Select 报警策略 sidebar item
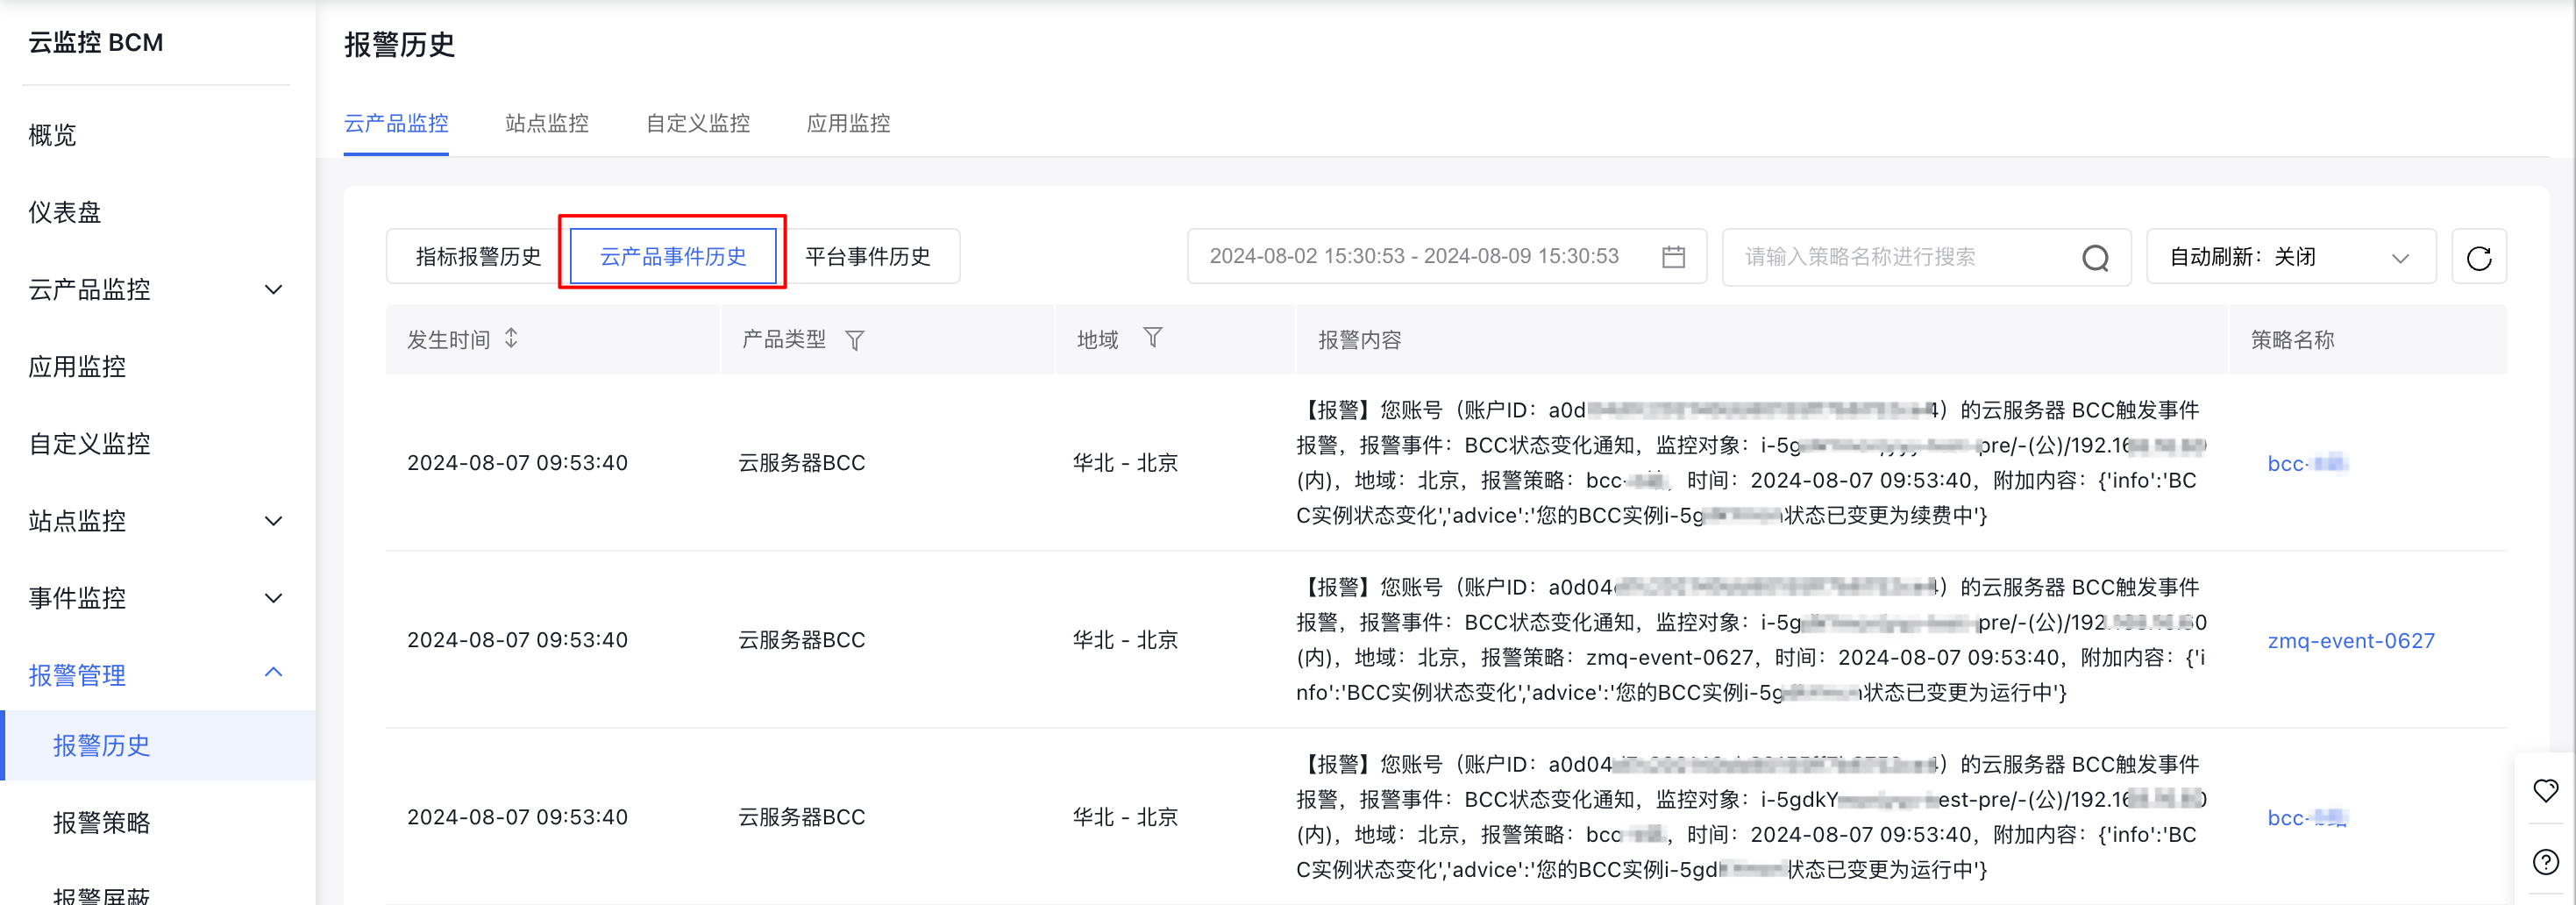 [x=101, y=822]
